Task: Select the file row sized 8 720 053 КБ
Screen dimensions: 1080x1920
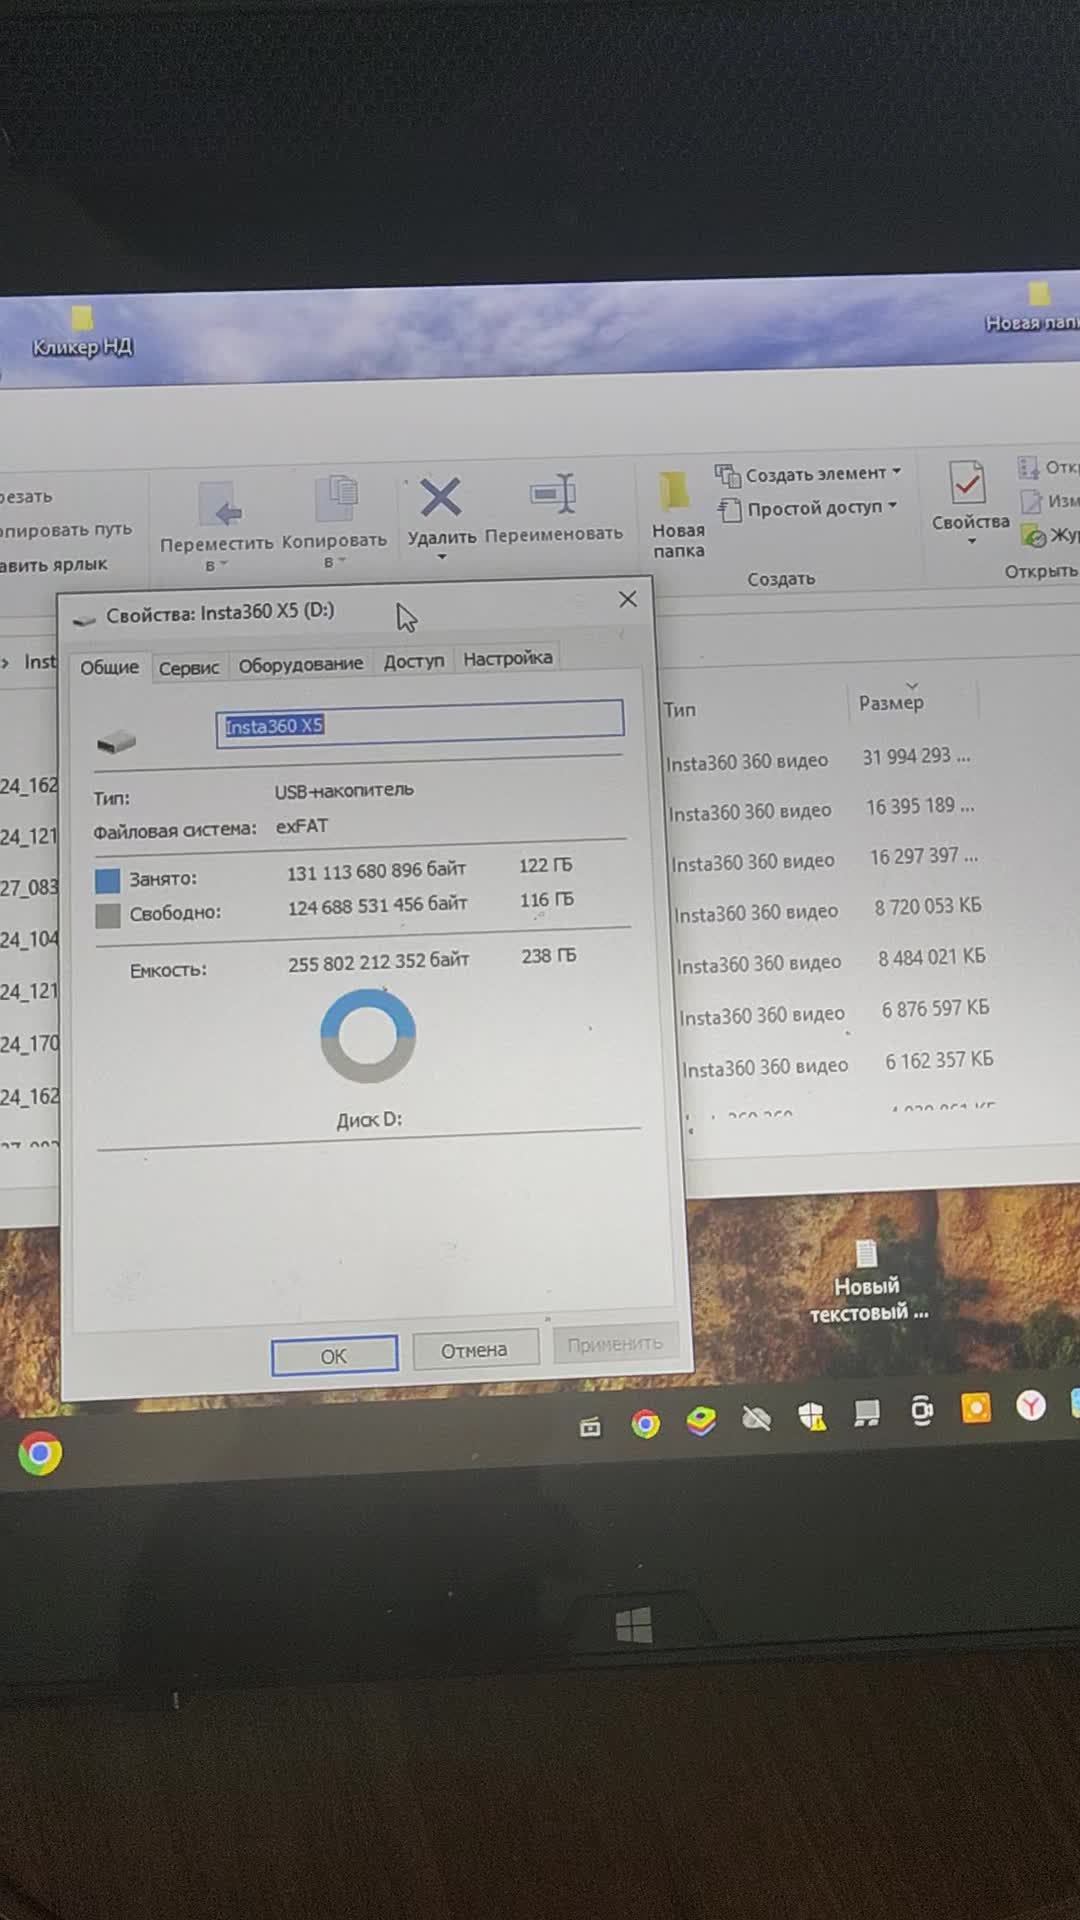Action: (829, 910)
